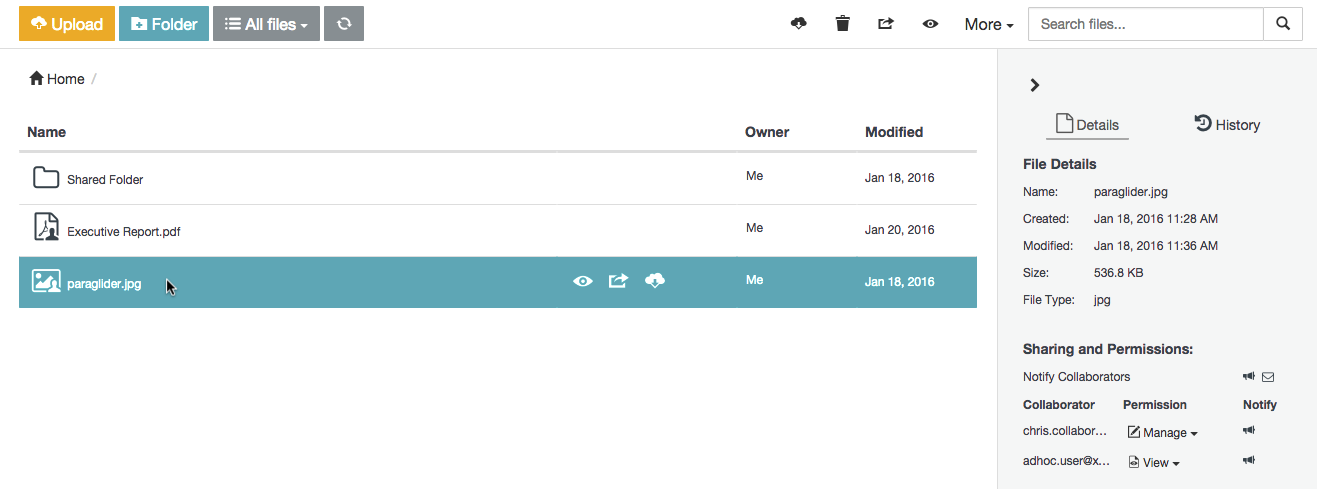Delete using the trash can icon
The image size is (1317, 489).
pos(843,24)
